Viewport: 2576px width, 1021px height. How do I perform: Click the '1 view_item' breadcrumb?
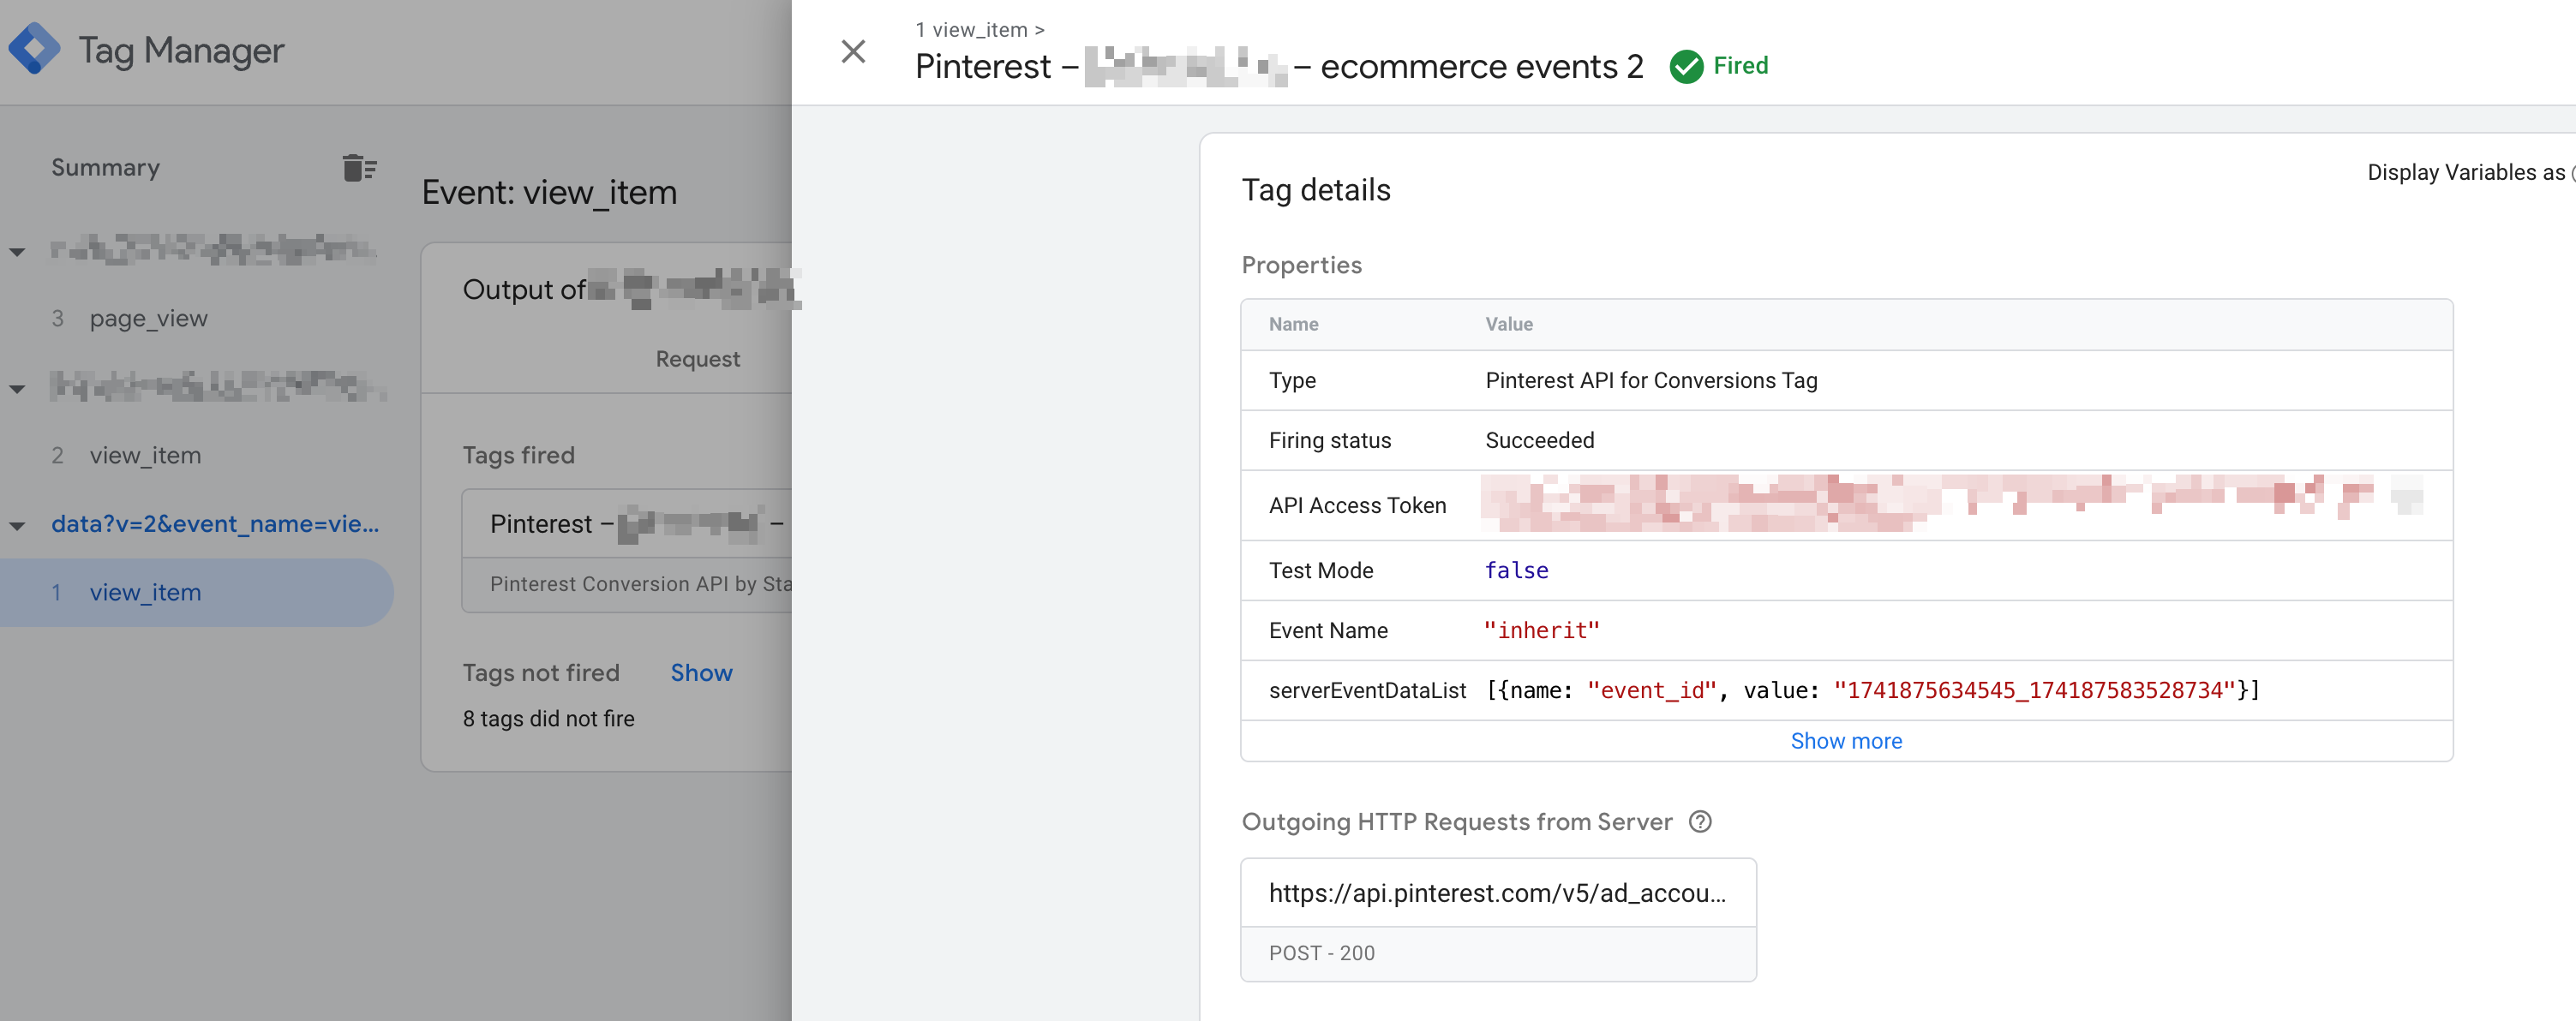pyautogui.click(x=972, y=29)
